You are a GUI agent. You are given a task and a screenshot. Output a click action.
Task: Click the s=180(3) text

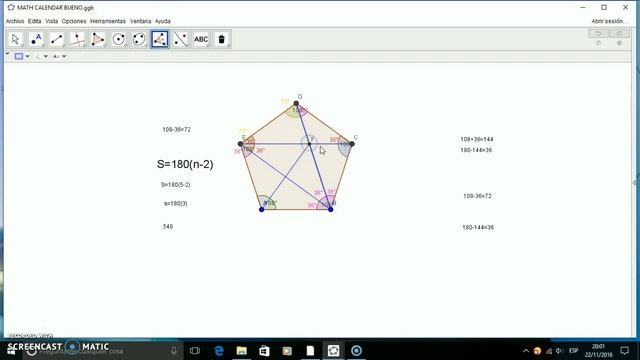pos(176,203)
